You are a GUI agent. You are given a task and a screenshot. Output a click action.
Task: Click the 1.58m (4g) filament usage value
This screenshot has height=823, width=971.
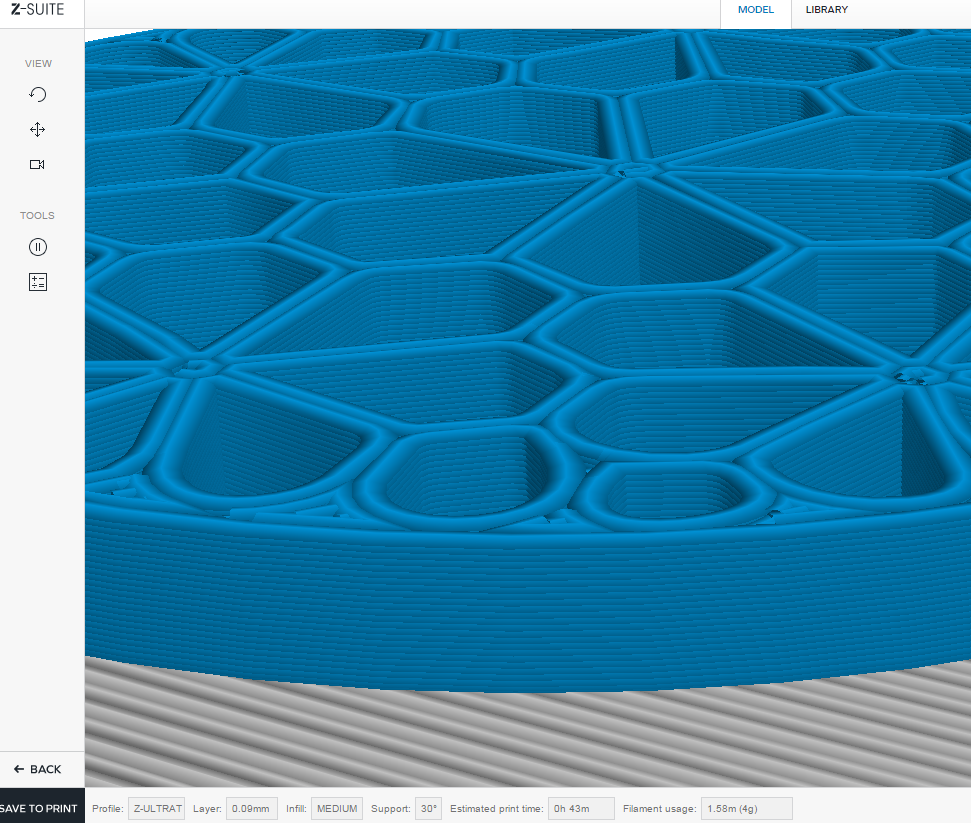point(746,809)
